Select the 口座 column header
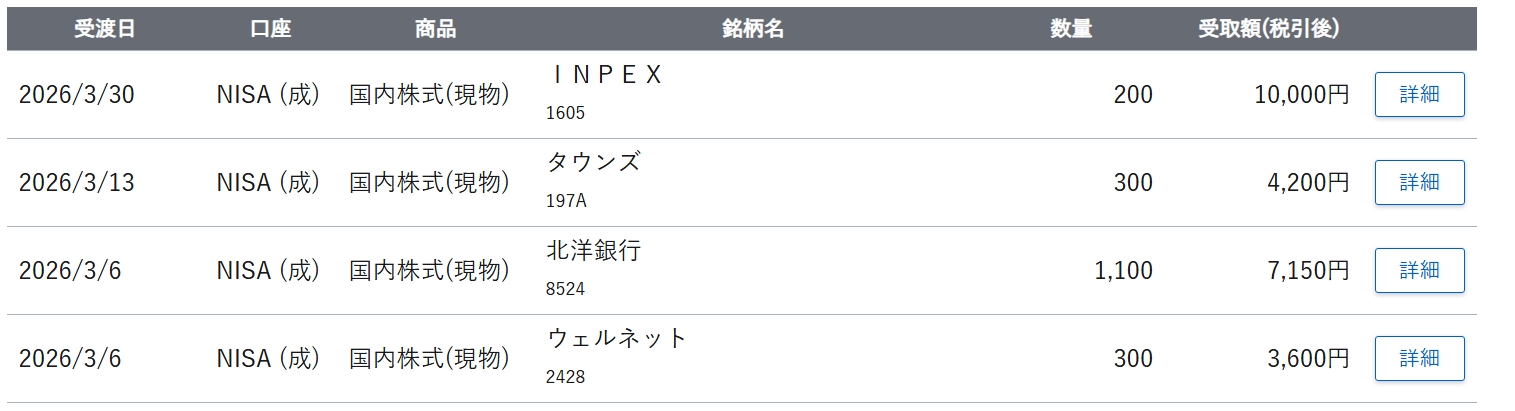The height and width of the screenshot is (411, 1515). 270,29
